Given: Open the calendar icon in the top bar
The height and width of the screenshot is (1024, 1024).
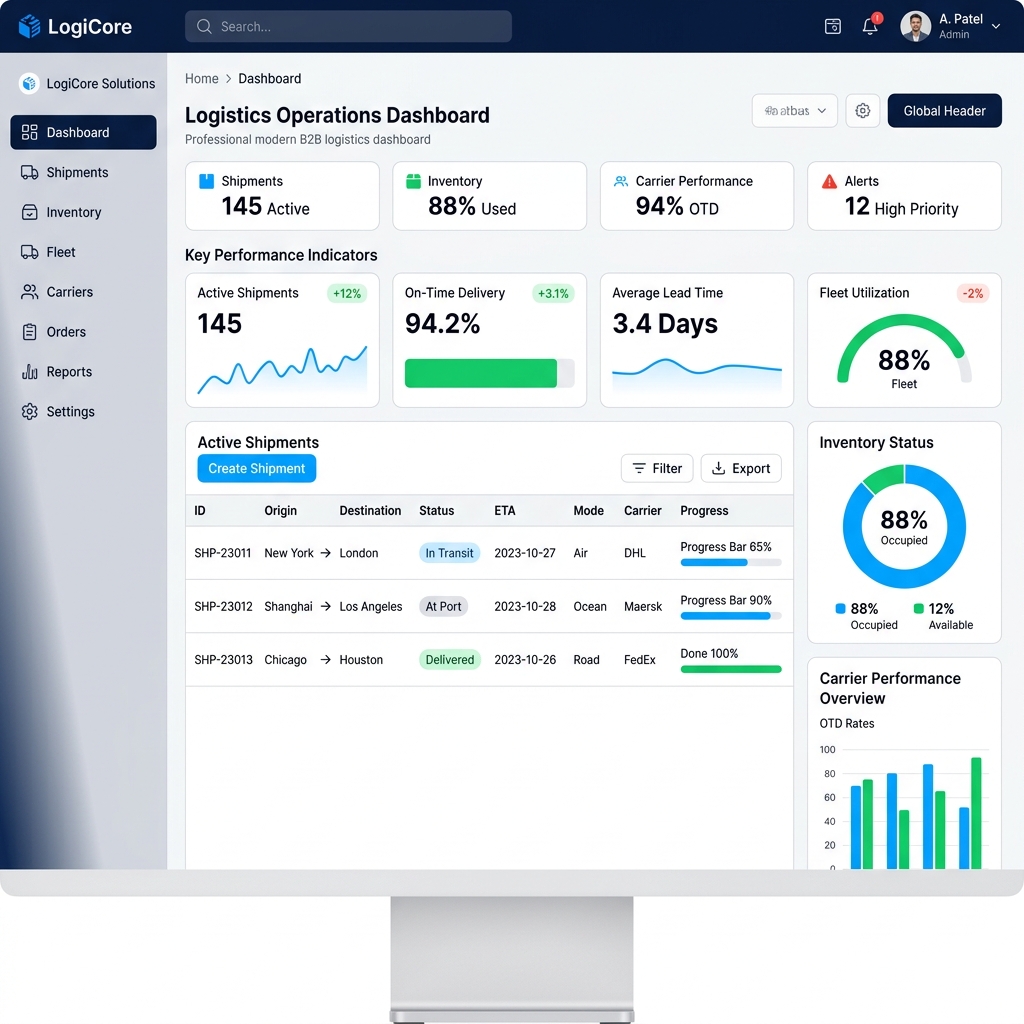Looking at the screenshot, I should click(832, 26).
